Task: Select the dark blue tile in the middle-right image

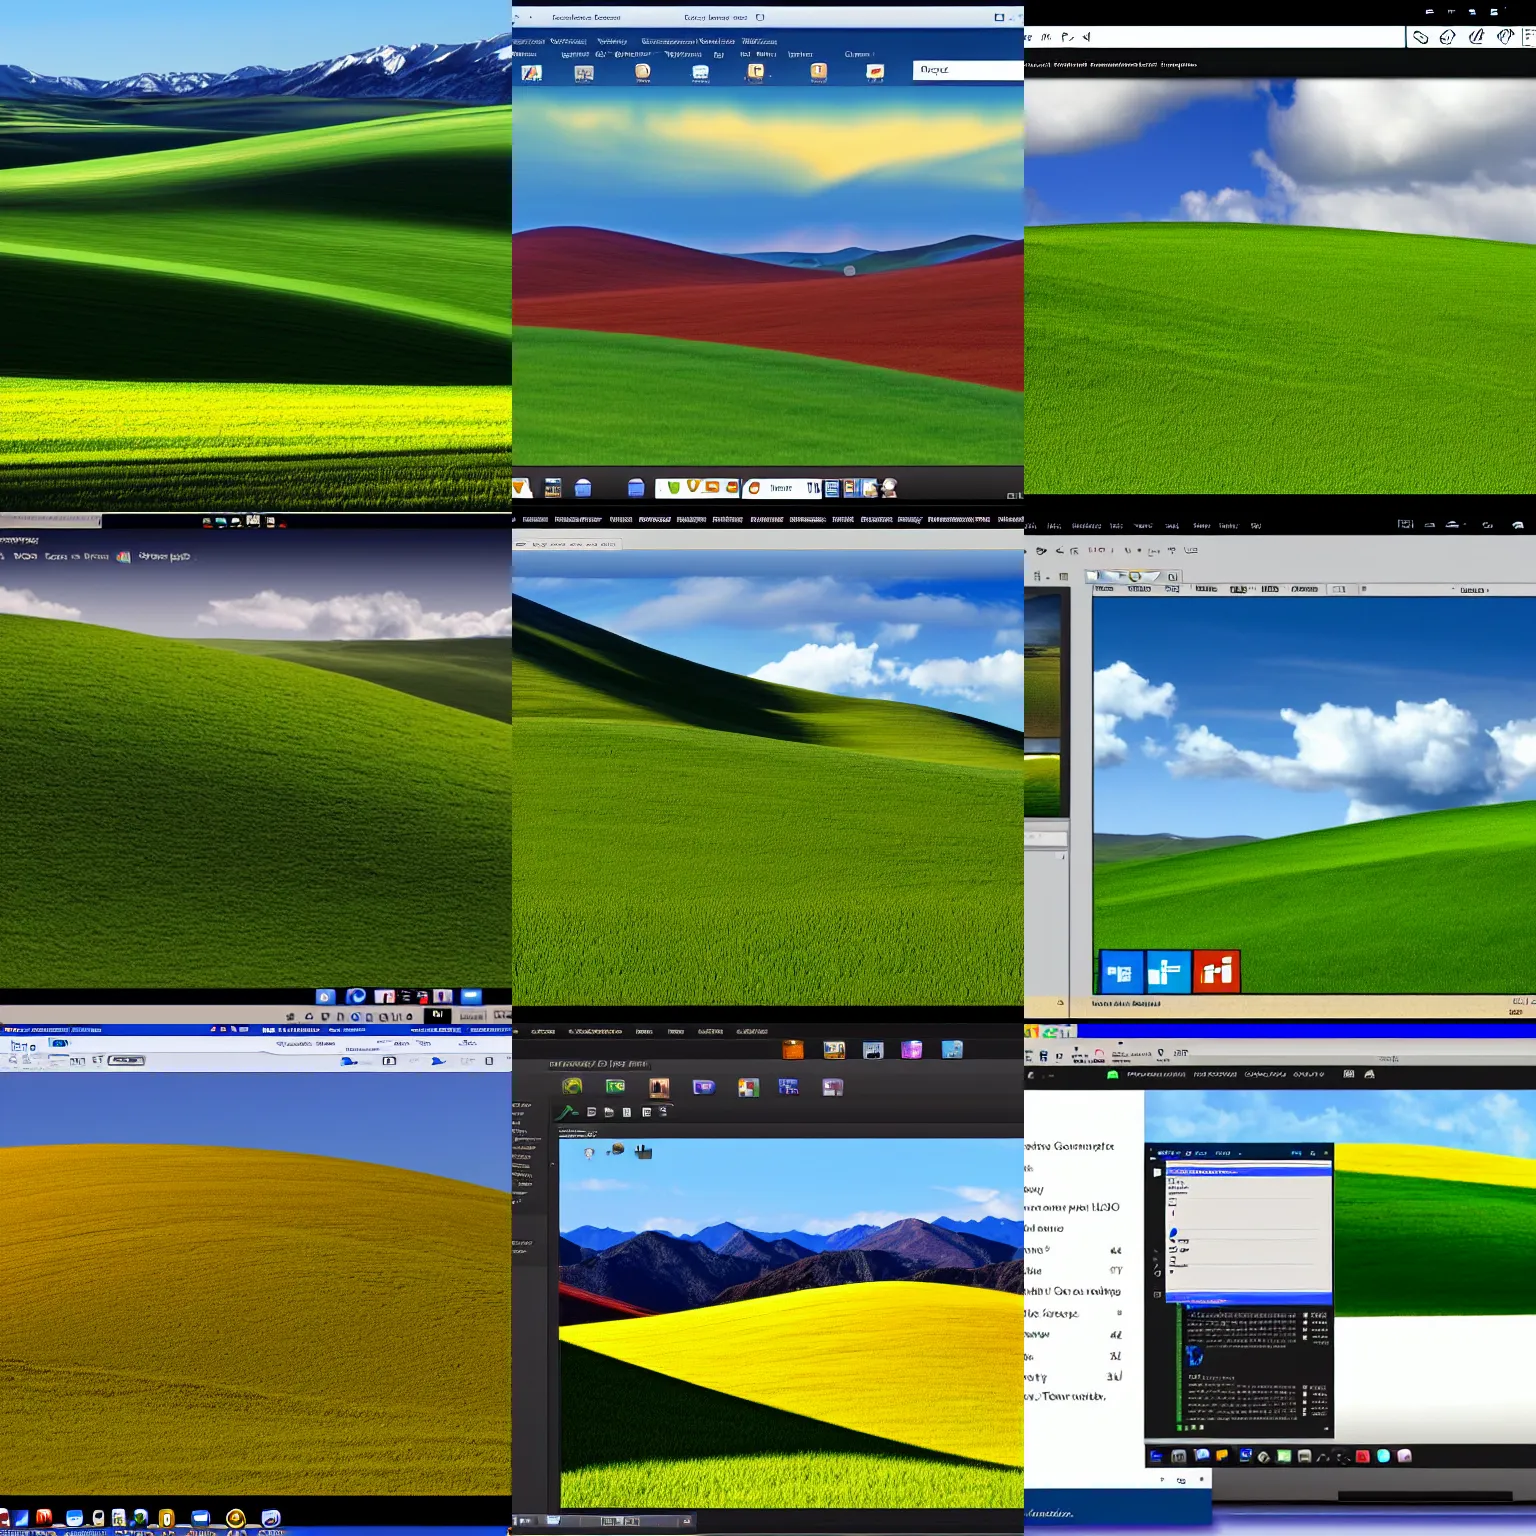Action: 1121,972
